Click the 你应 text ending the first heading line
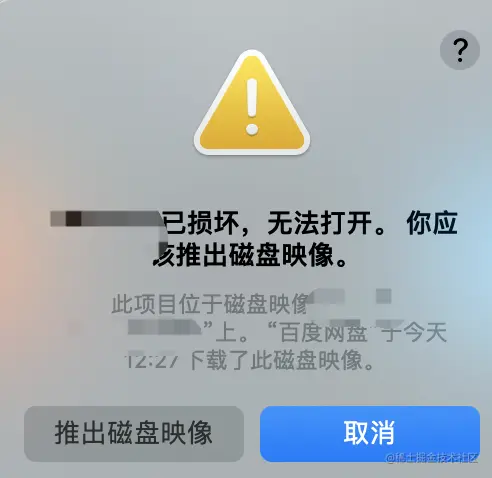The image size is (492, 478). [432, 223]
